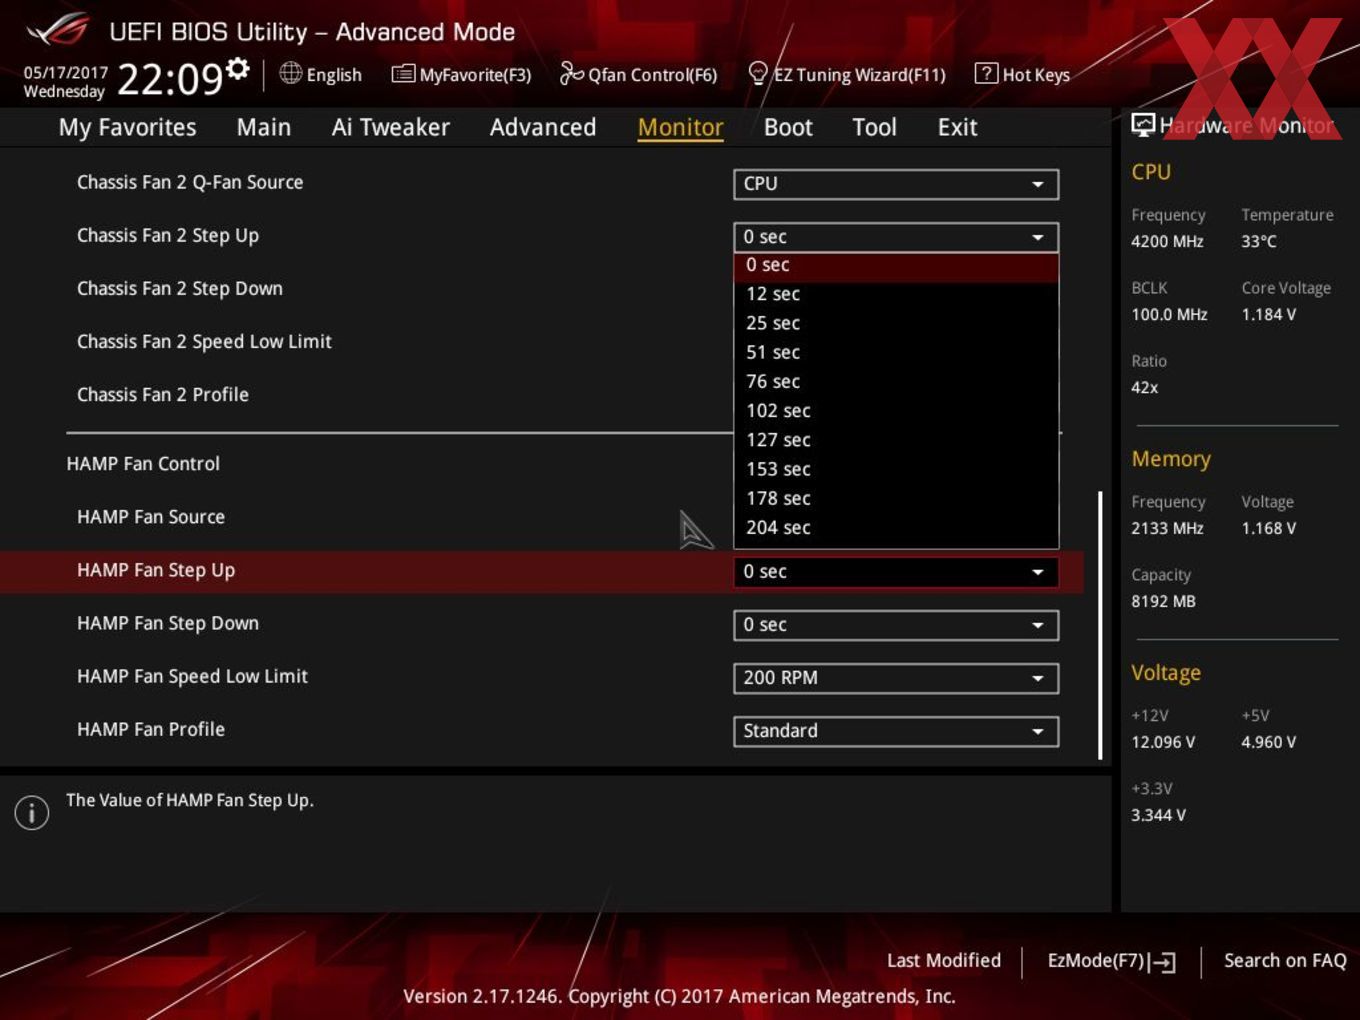Choose 51 sec option
Viewport: 1360px width, 1020px height.
pos(896,352)
